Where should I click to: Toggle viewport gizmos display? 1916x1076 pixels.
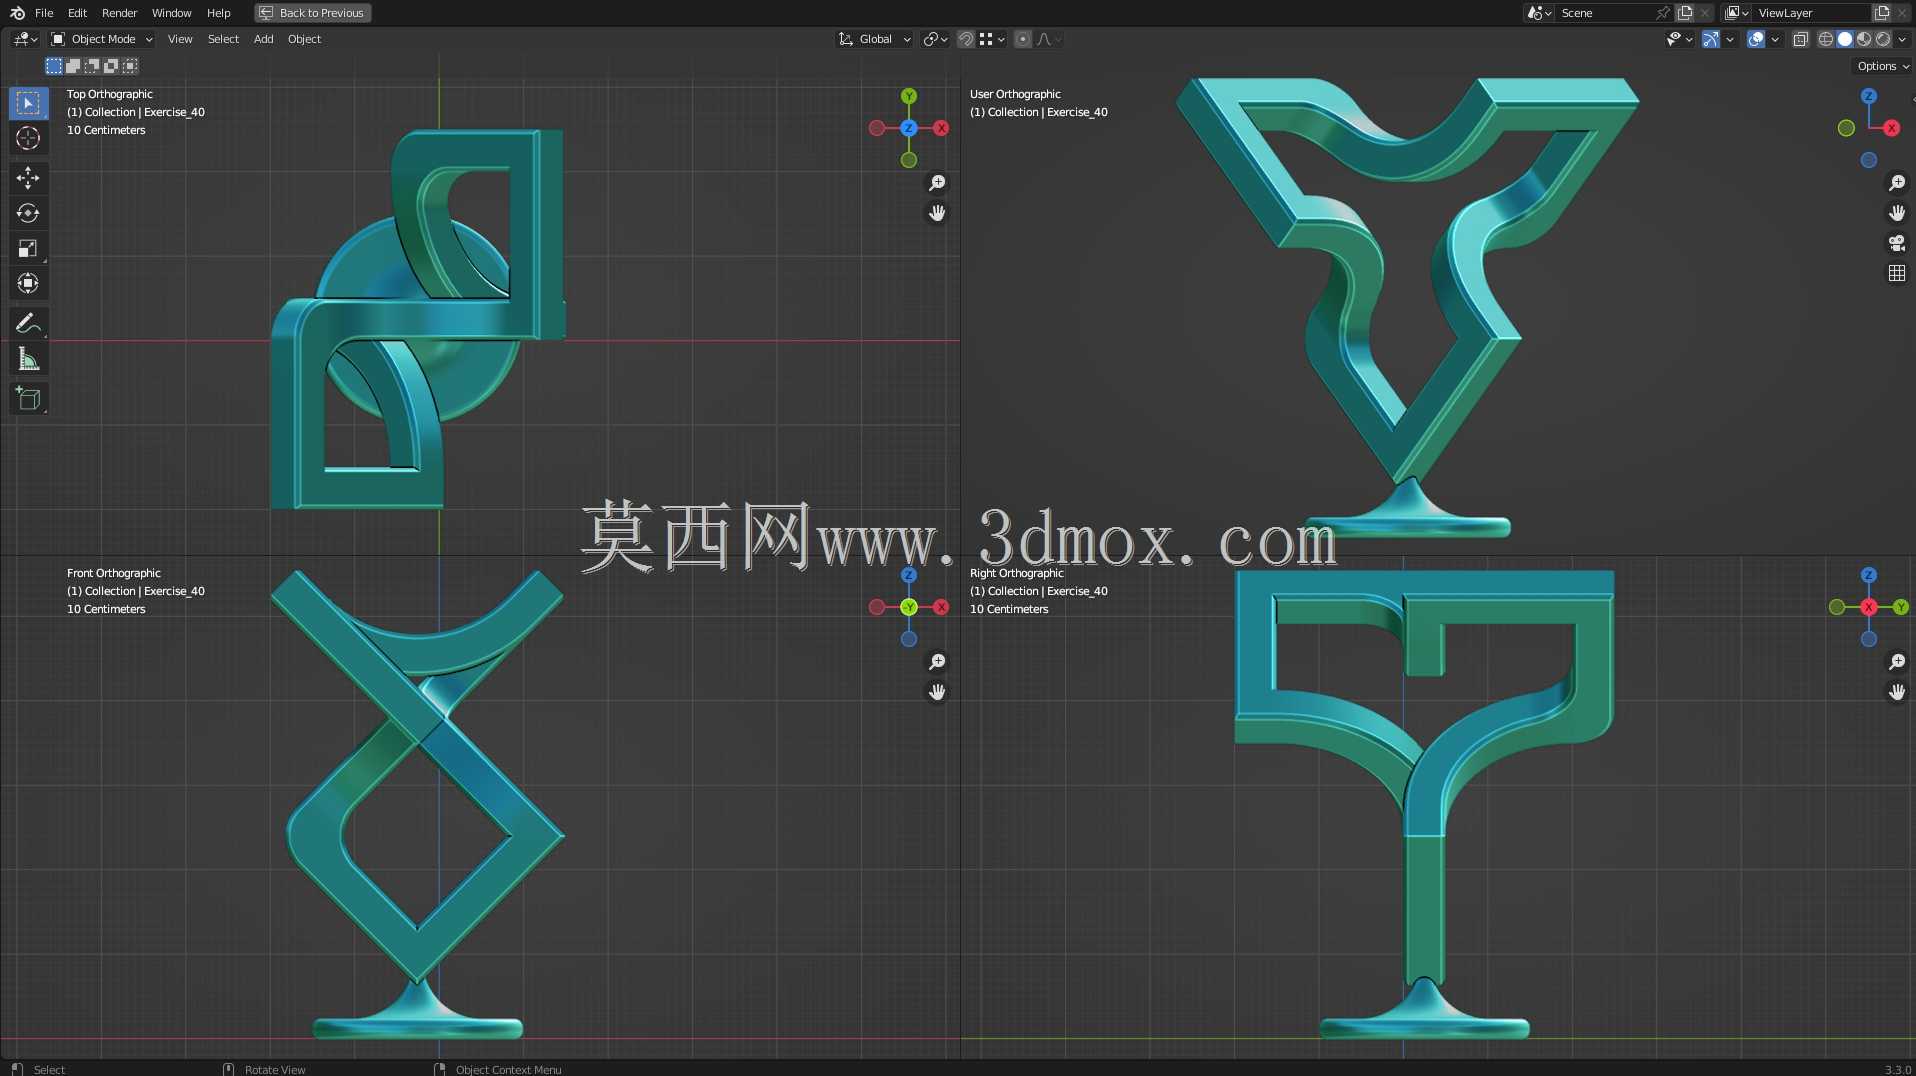pyautogui.click(x=1711, y=39)
